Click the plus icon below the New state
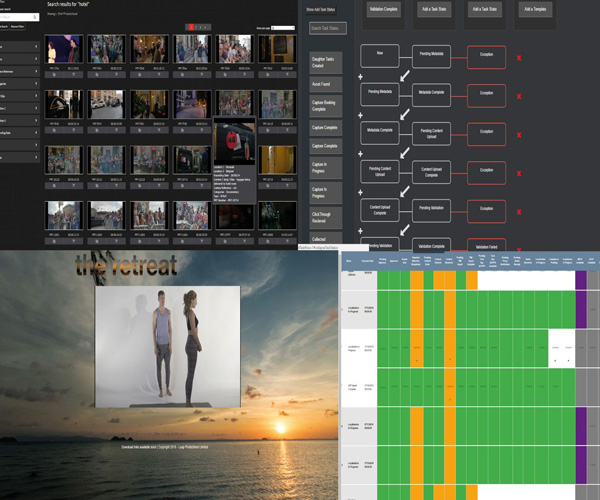This screenshot has width=600, height=500. 362,74
